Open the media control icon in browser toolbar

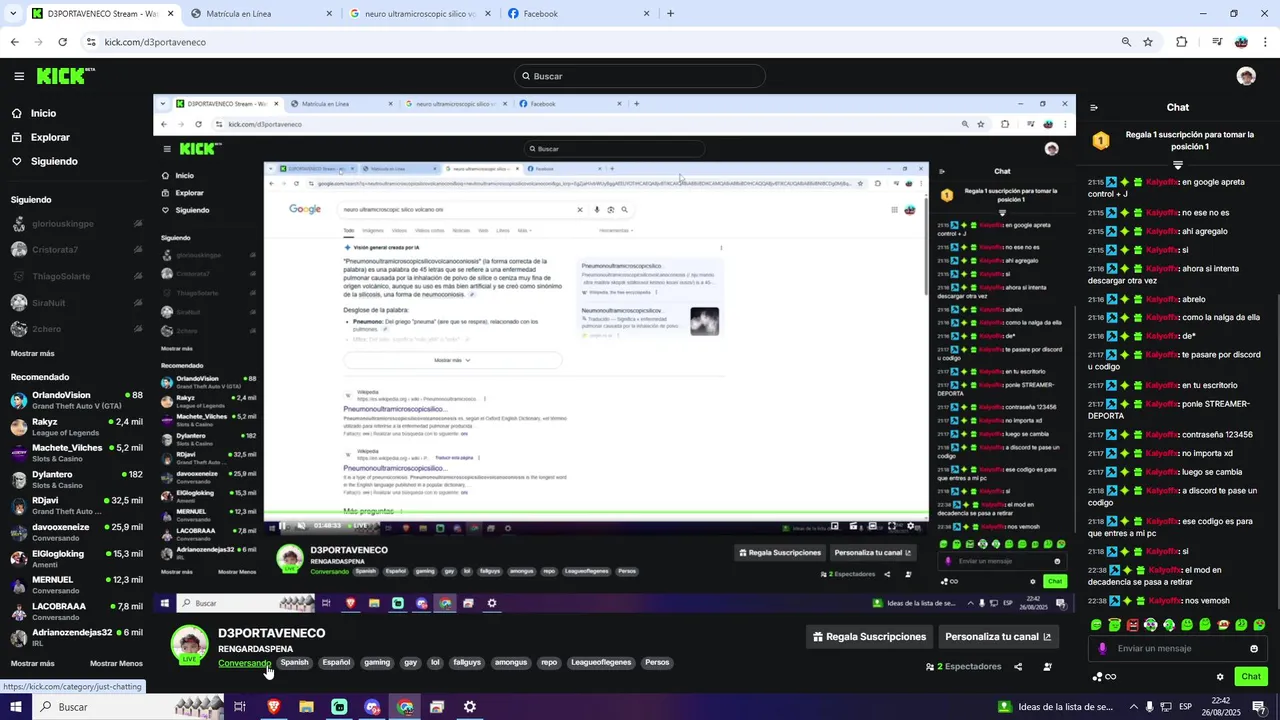(1217, 42)
